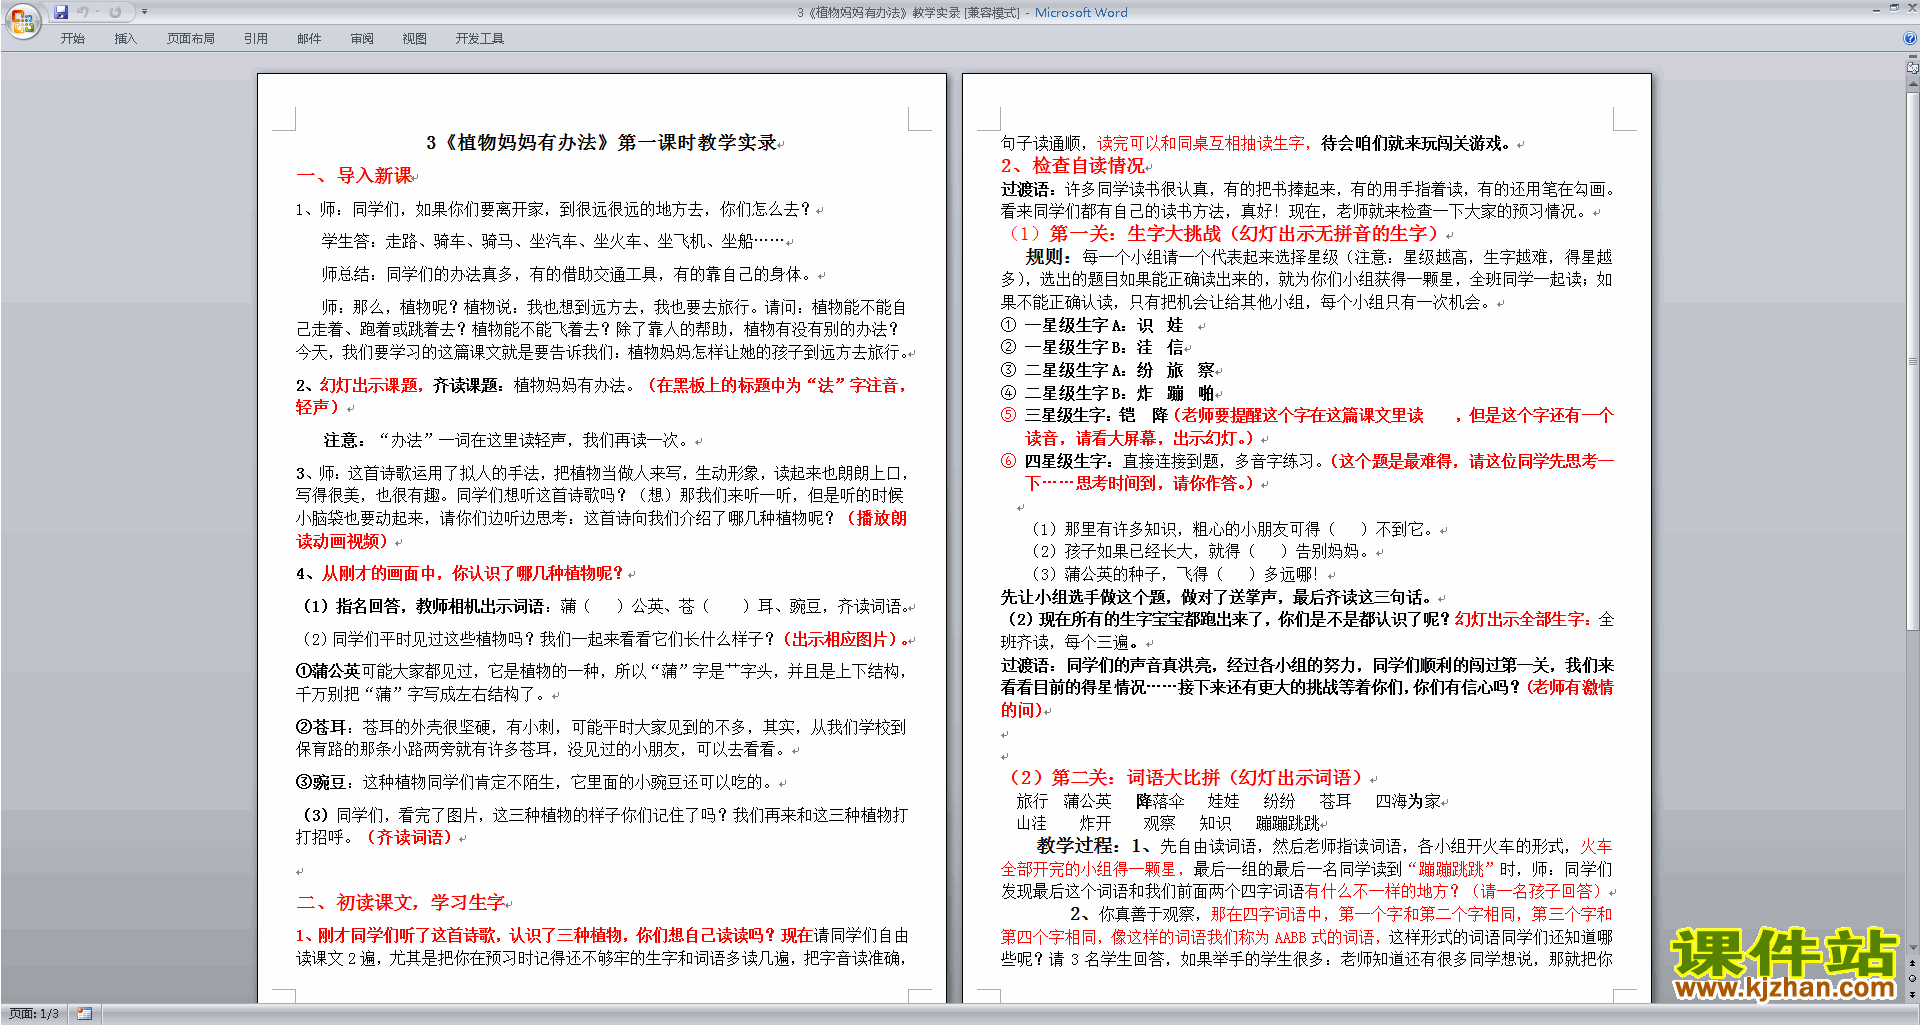The height and width of the screenshot is (1025, 1920).
Task: Click the vertical scrollbar down arrow
Action: click(x=1912, y=947)
